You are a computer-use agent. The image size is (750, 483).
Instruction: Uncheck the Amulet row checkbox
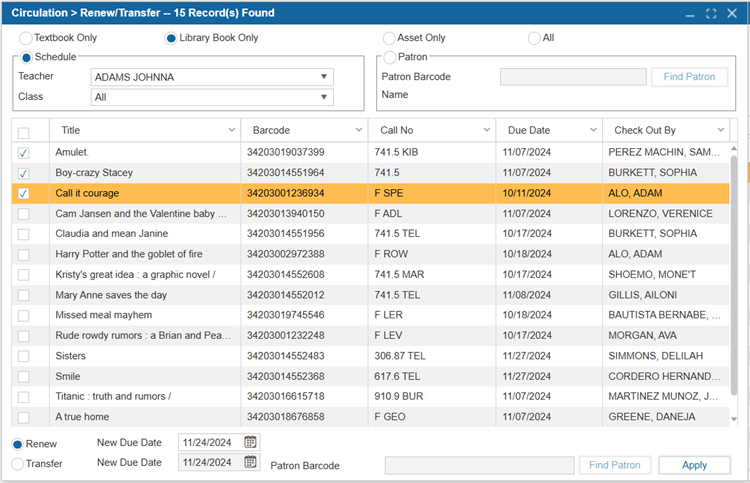tap(23, 153)
